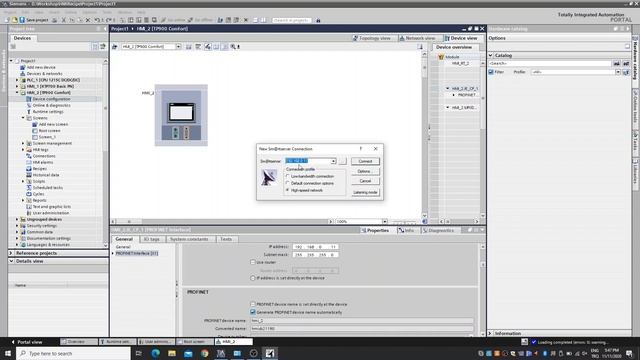640x360 pixels.
Task: Open HMI_2 device selector dropdown in device view
Action: pos(178,47)
